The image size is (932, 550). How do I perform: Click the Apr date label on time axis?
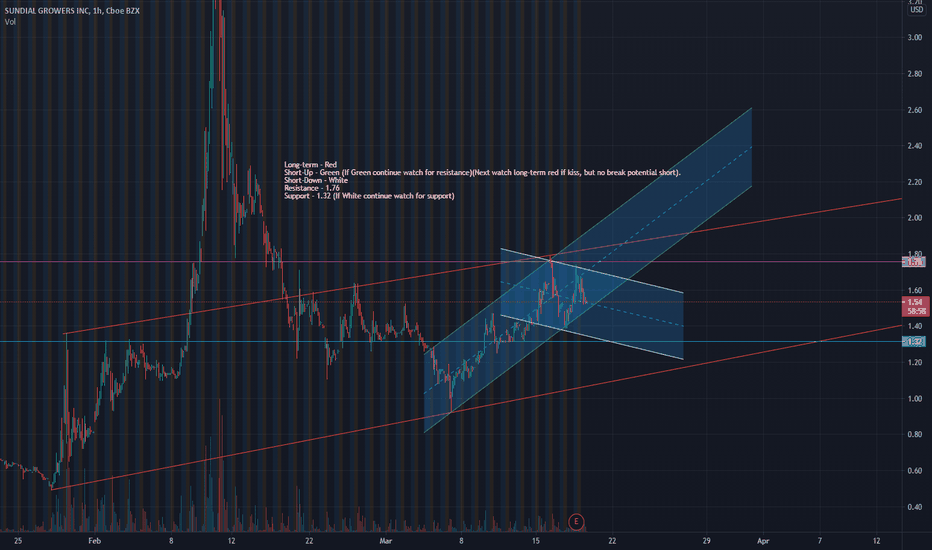[x=763, y=540]
